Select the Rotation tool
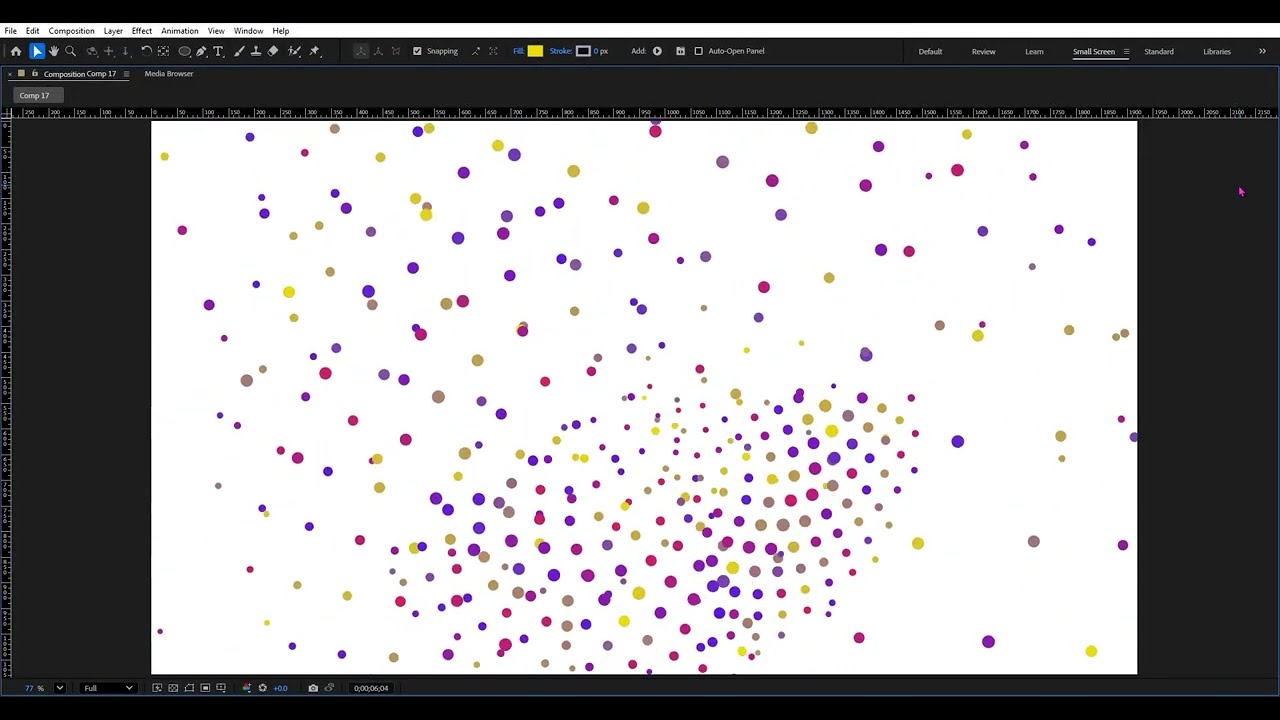The image size is (1280, 720). (x=146, y=51)
